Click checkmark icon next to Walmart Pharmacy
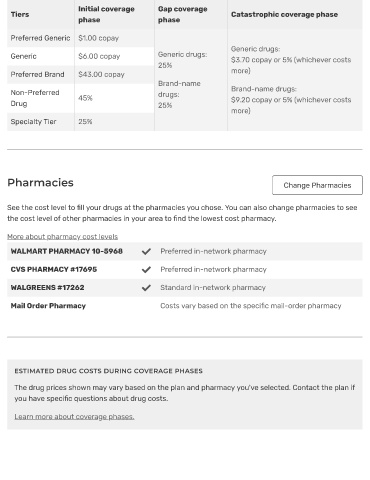This screenshot has width=370, height=480. tap(146, 251)
